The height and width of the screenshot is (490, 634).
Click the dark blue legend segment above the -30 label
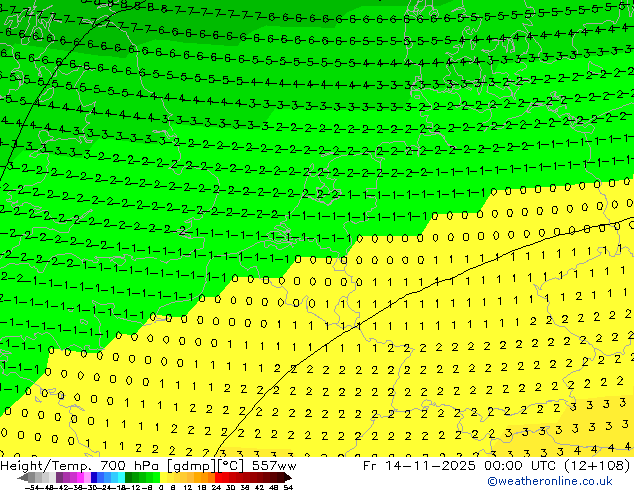pos(94,478)
